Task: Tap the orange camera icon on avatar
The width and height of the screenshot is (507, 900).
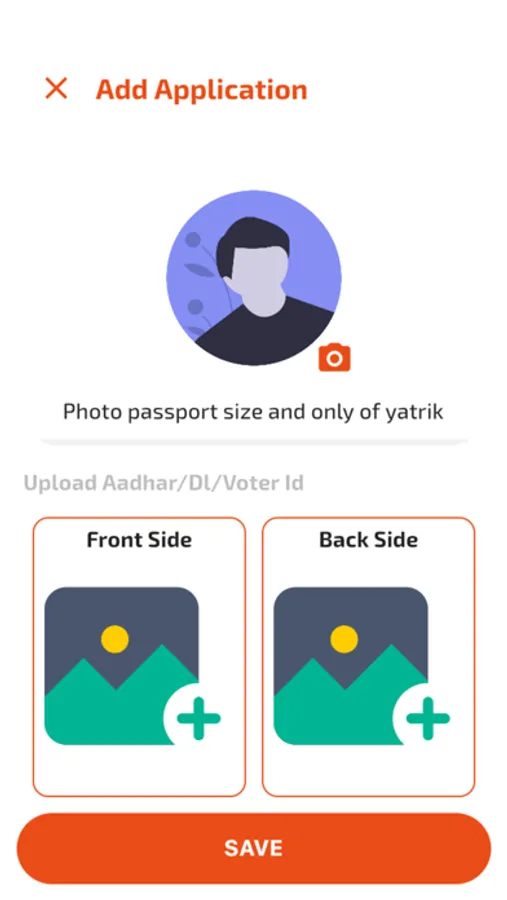Action: click(334, 358)
